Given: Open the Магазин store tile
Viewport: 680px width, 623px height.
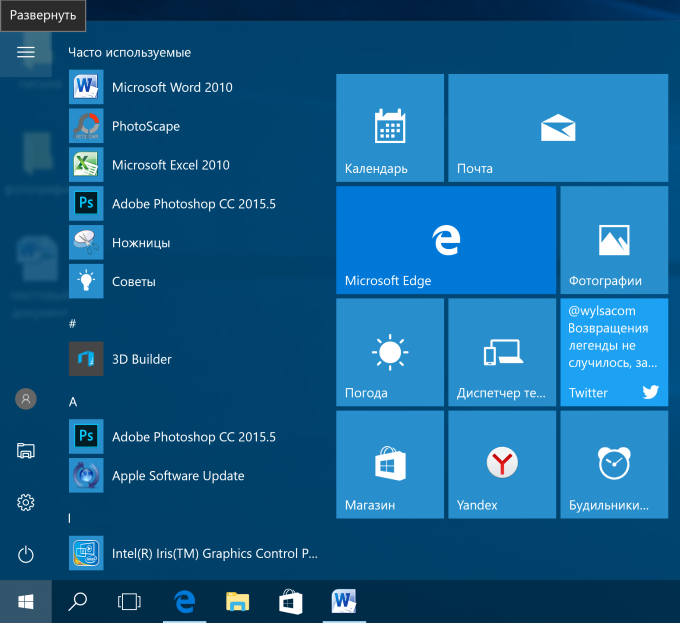Looking at the screenshot, I should [x=390, y=464].
